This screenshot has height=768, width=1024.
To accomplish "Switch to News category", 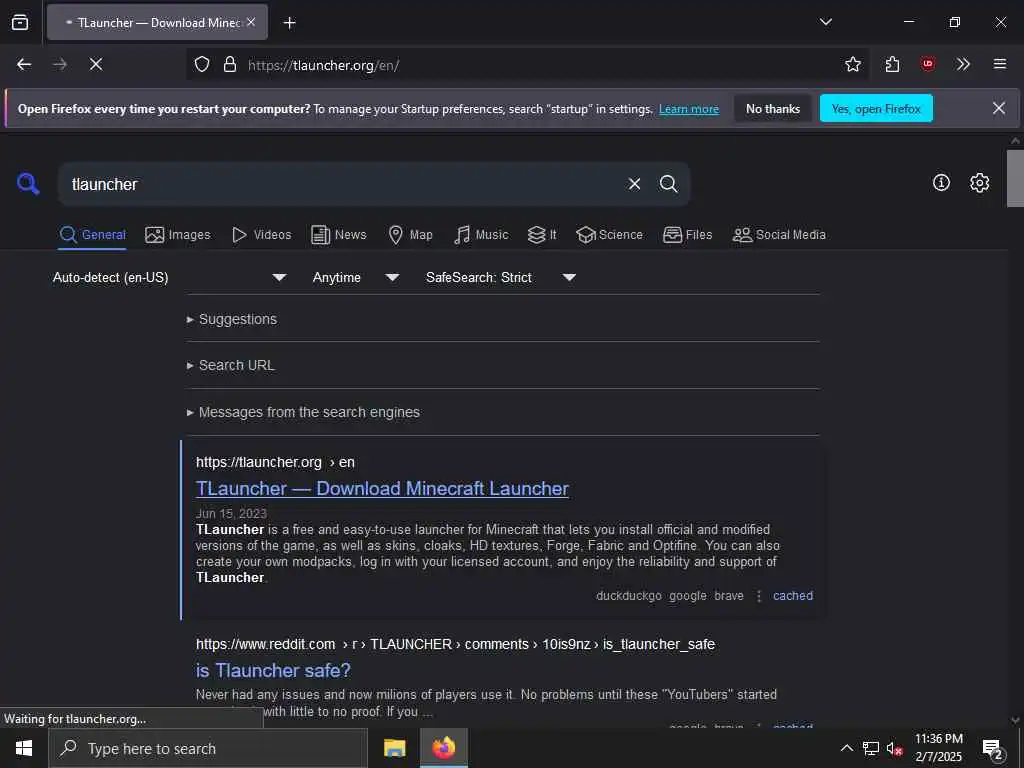I will pyautogui.click(x=338, y=235).
